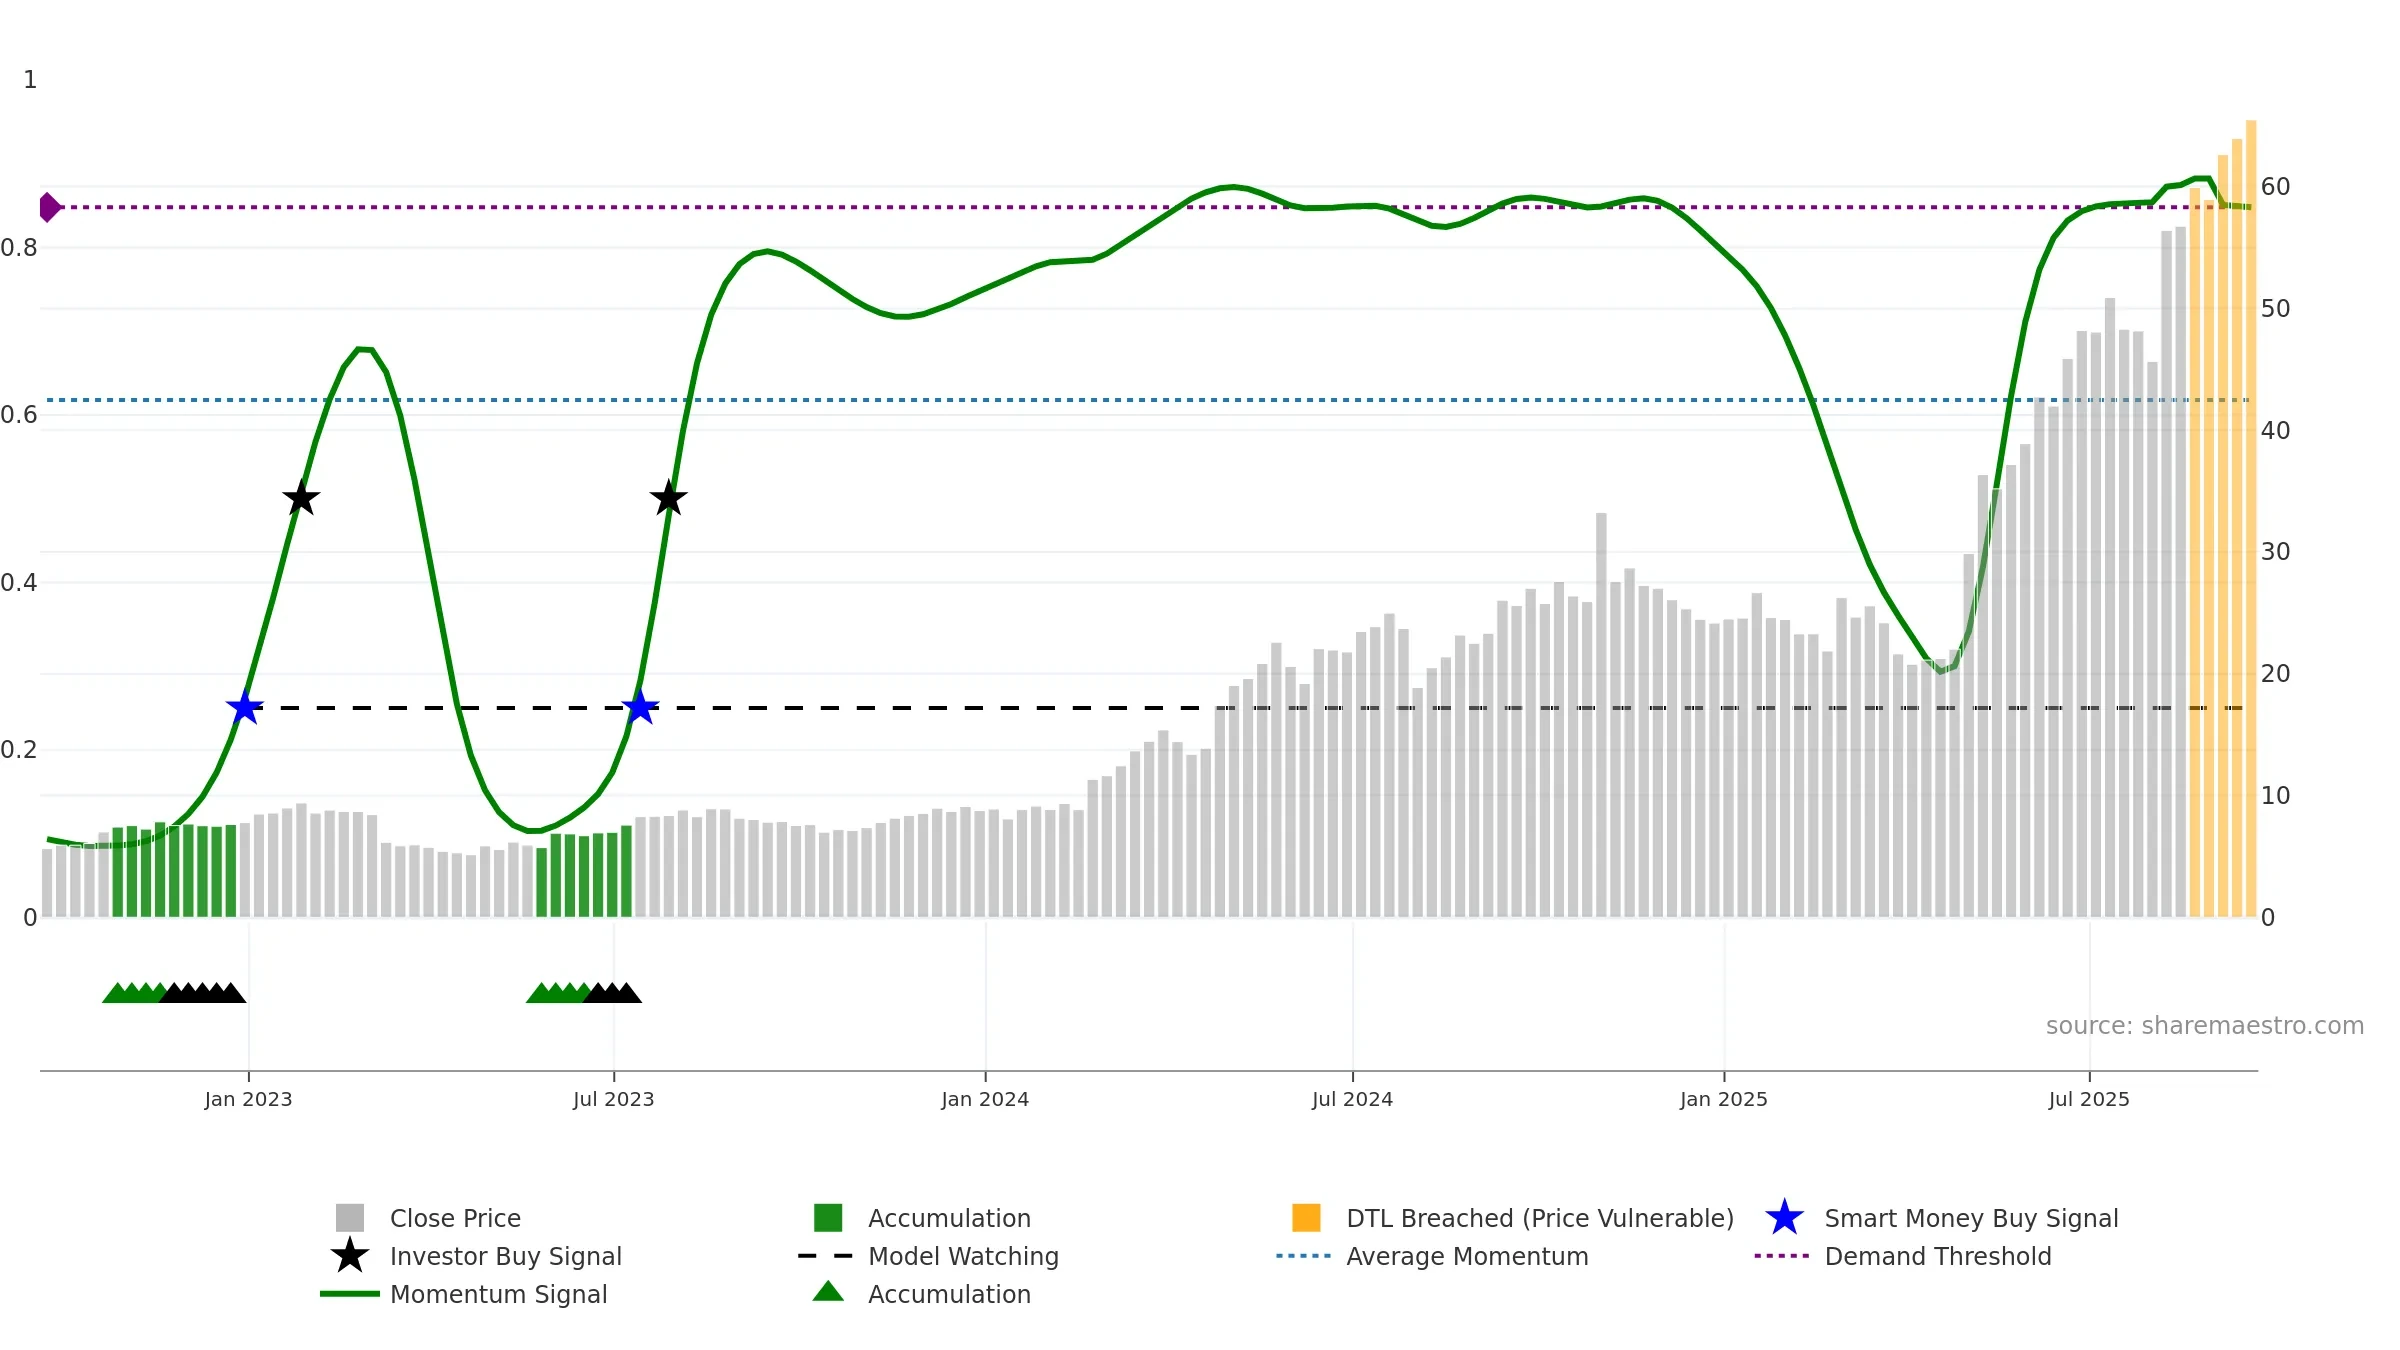Click black triangles just before Jan 2023
The image size is (2400, 1350).
coord(203,993)
